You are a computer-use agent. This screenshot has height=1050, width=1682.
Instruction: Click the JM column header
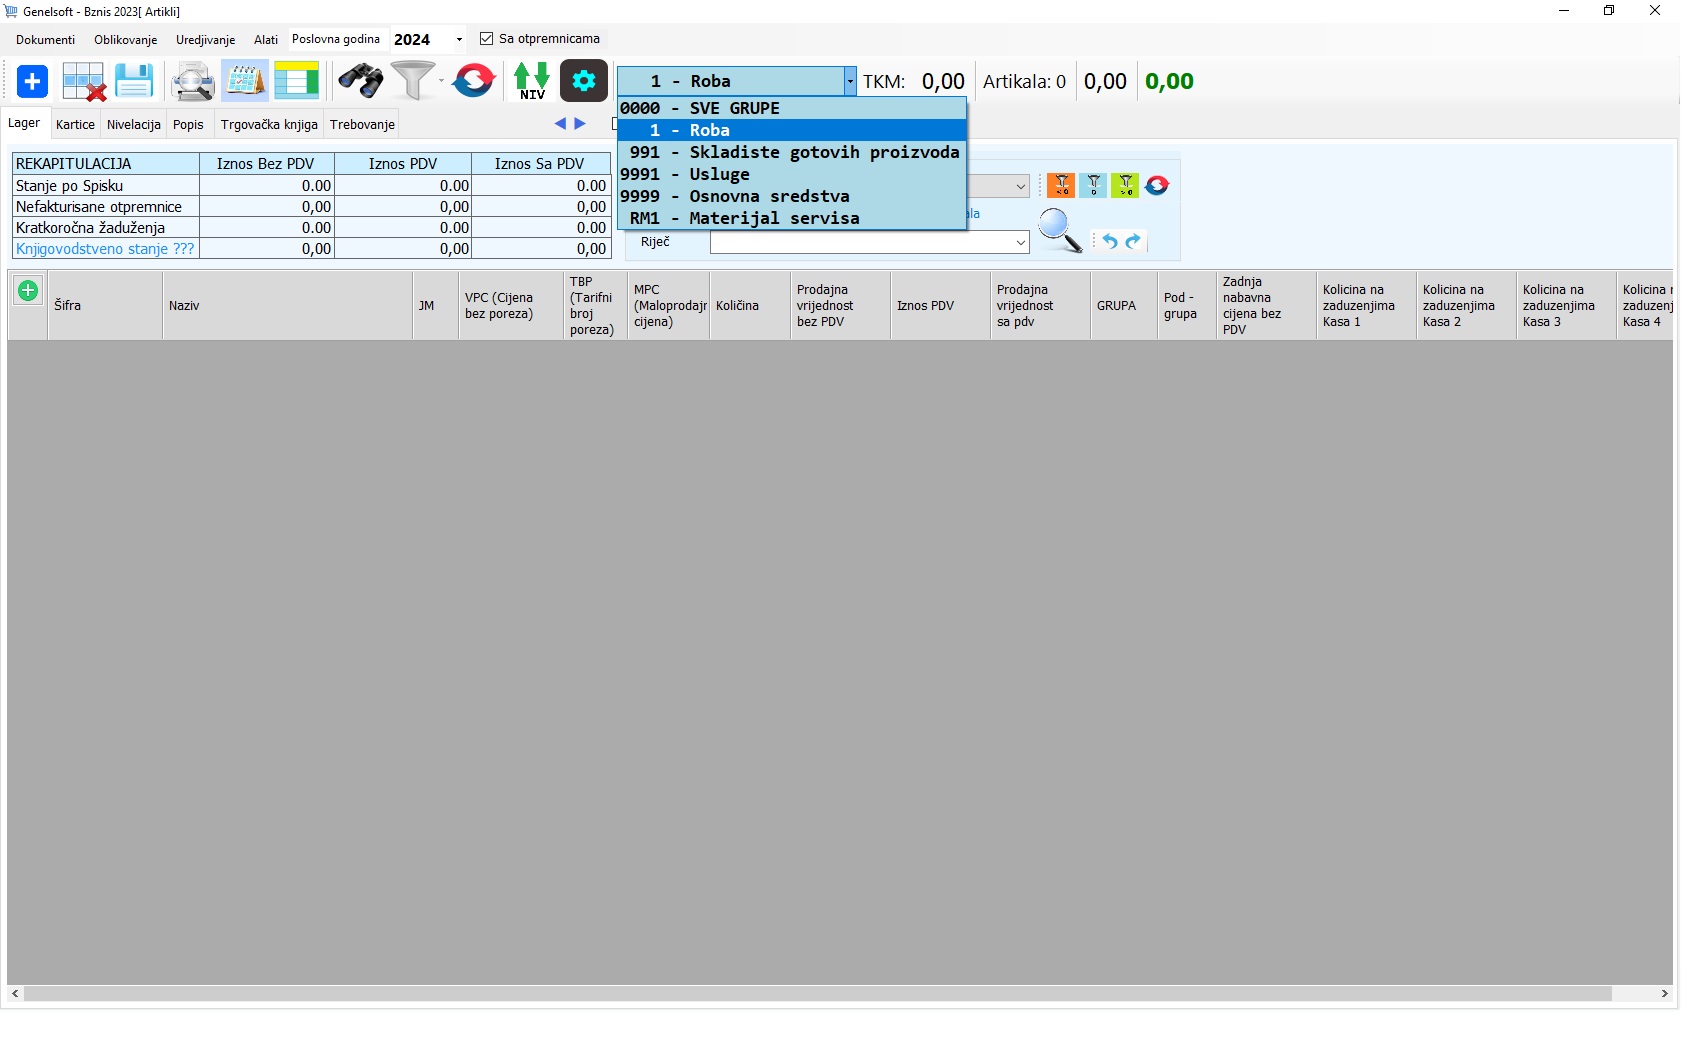coord(436,306)
